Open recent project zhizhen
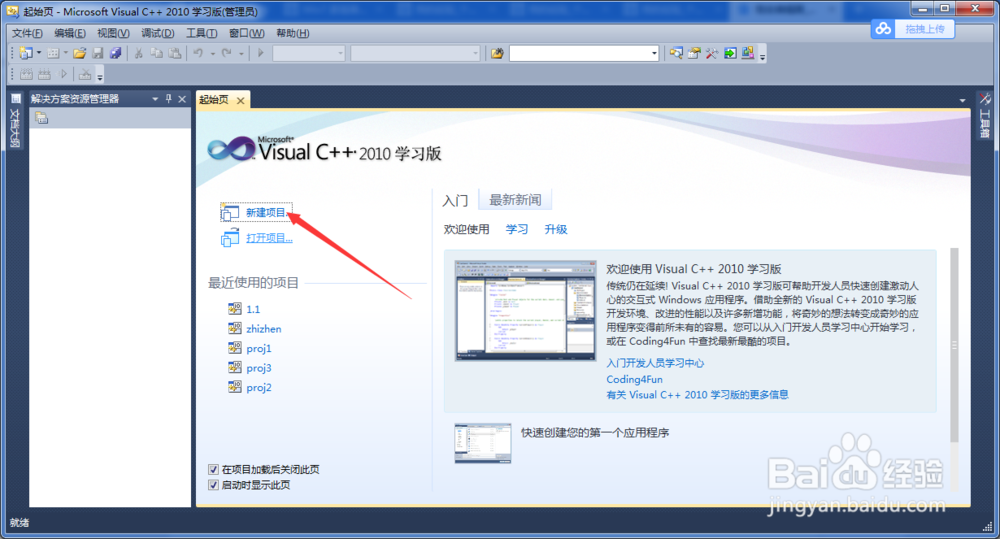 coord(263,329)
